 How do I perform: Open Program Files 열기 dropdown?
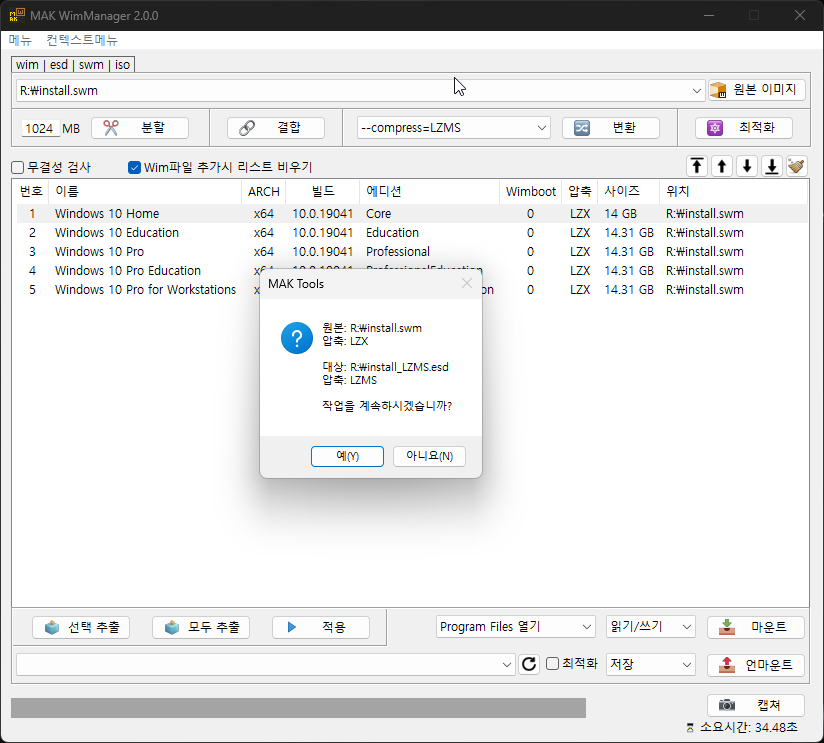point(516,627)
